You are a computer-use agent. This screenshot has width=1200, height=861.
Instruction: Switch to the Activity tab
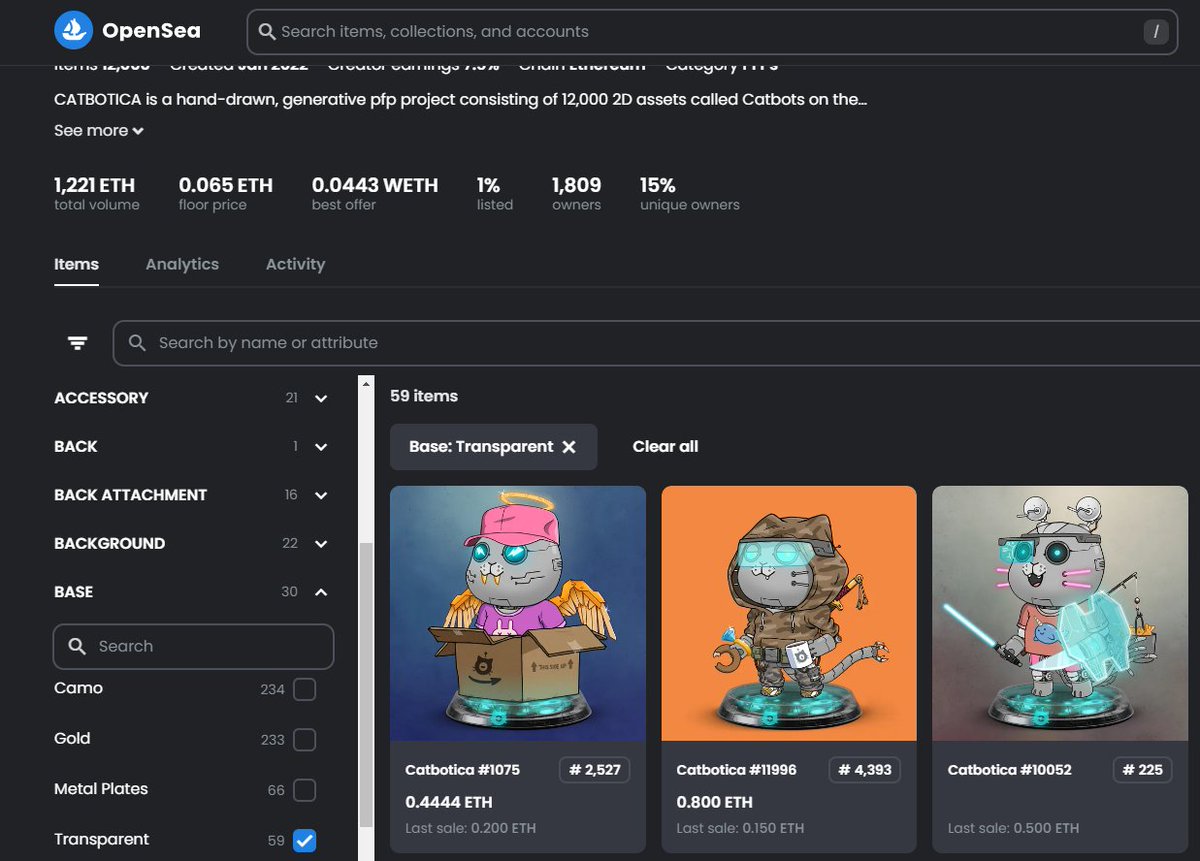click(x=295, y=264)
